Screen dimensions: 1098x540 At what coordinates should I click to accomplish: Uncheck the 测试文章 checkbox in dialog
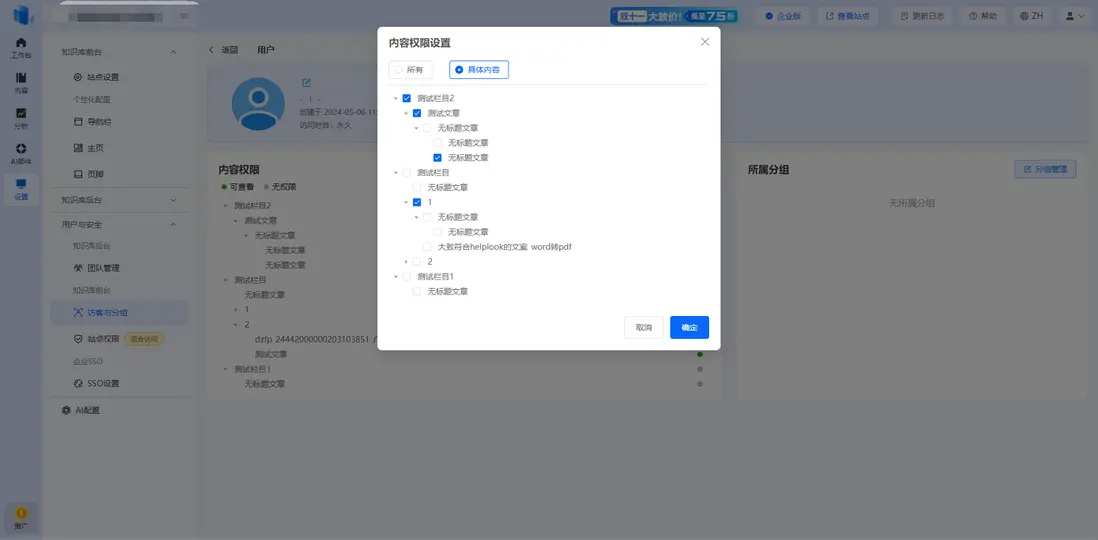pos(417,113)
